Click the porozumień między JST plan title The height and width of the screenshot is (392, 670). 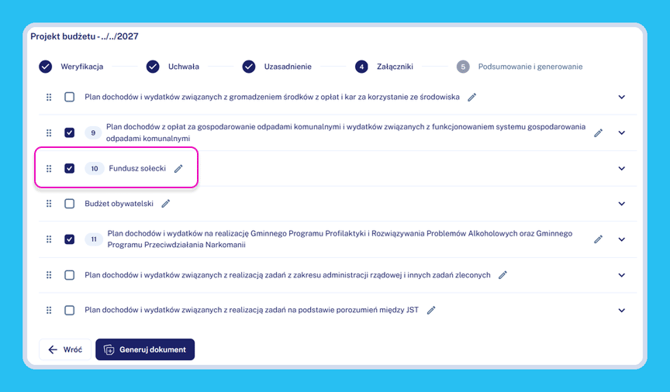(251, 310)
